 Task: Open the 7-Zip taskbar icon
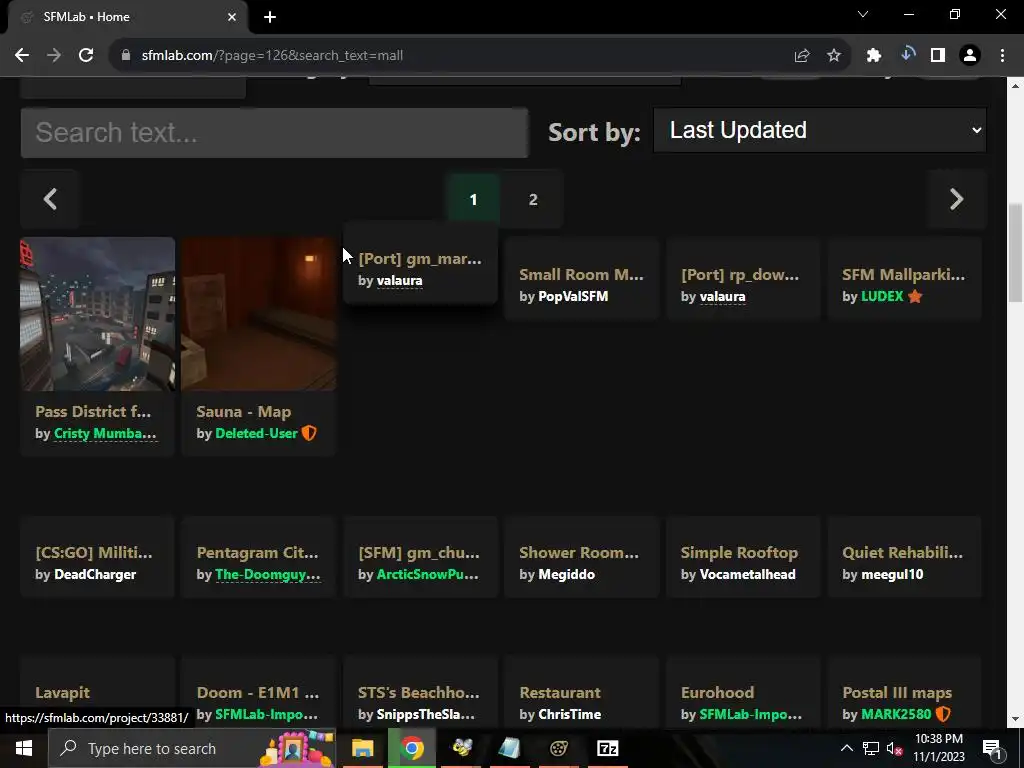click(607, 748)
